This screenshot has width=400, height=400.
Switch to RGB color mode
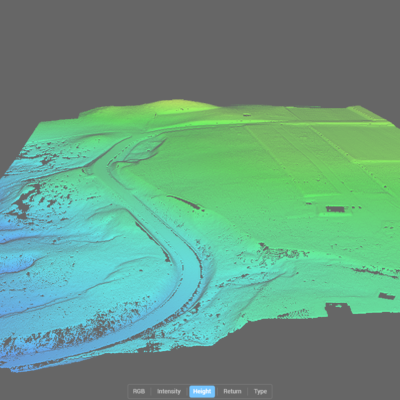[139, 391]
